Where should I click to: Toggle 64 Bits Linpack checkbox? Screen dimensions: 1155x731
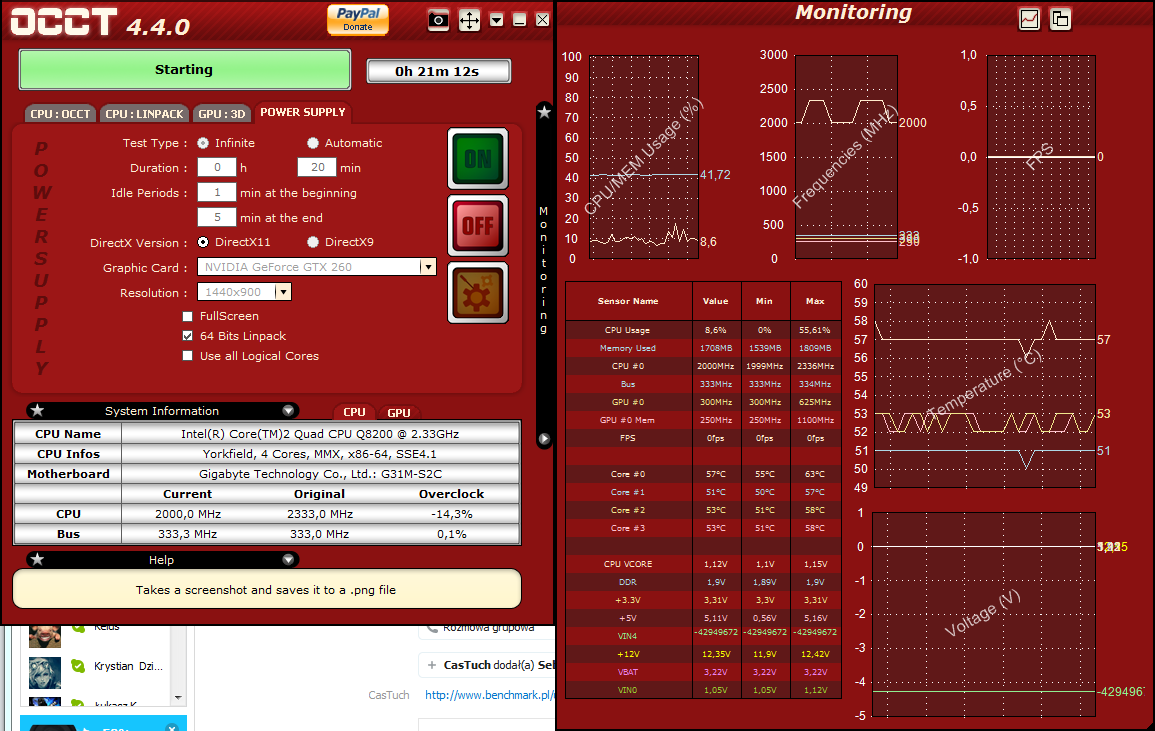click(x=187, y=336)
